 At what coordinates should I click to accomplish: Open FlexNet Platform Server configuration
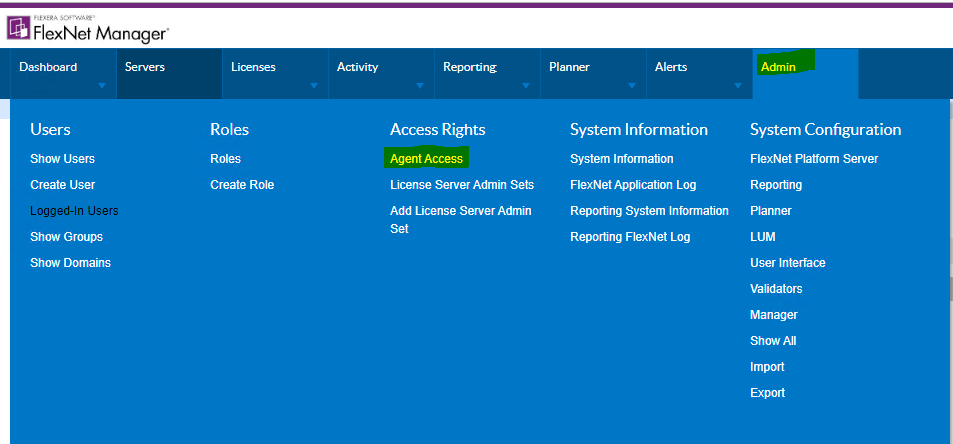(x=814, y=159)
